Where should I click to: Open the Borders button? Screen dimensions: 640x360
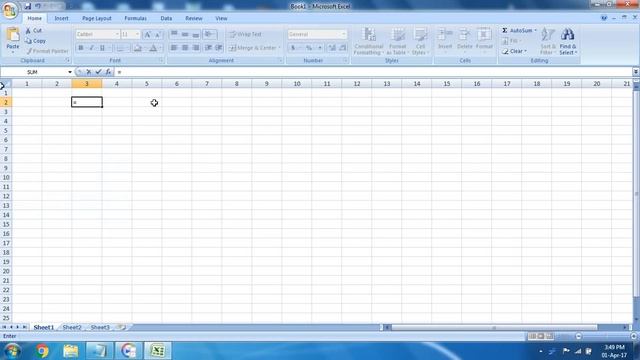(x=120, y=48)
